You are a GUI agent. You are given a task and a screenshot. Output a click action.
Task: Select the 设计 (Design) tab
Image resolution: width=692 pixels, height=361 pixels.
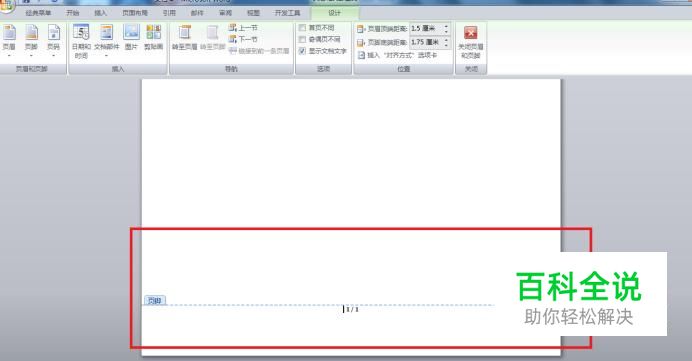(335, 13)
